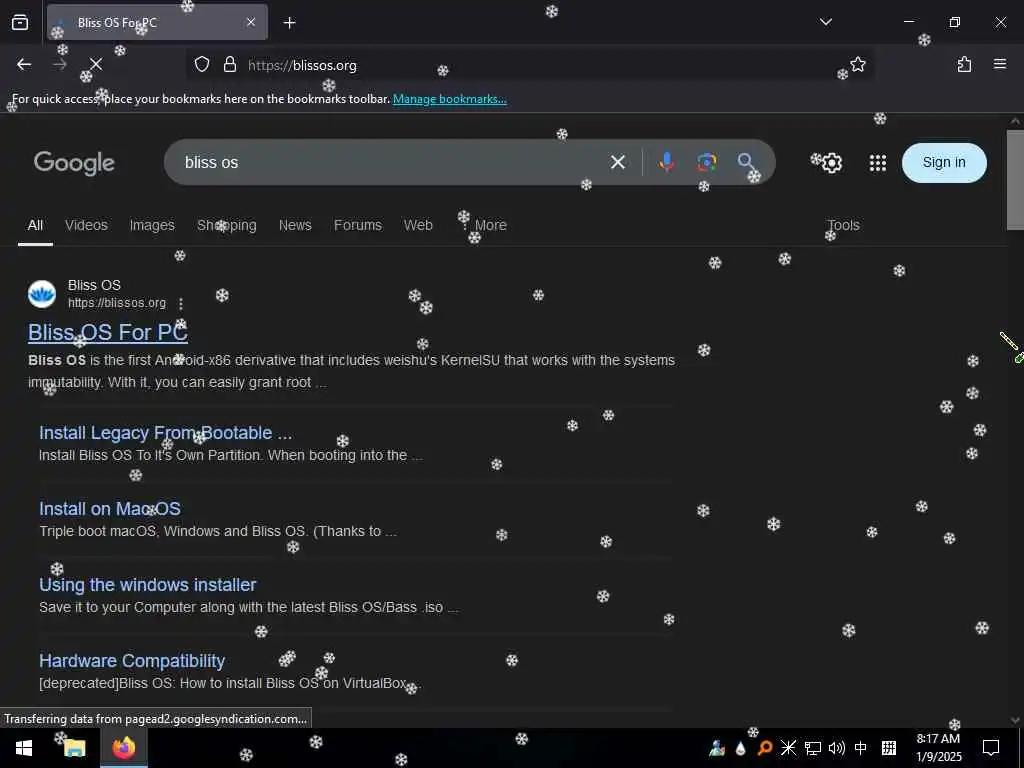1024x768 pixels.
Task: Switch to News results tab
Action: [295, 225]
